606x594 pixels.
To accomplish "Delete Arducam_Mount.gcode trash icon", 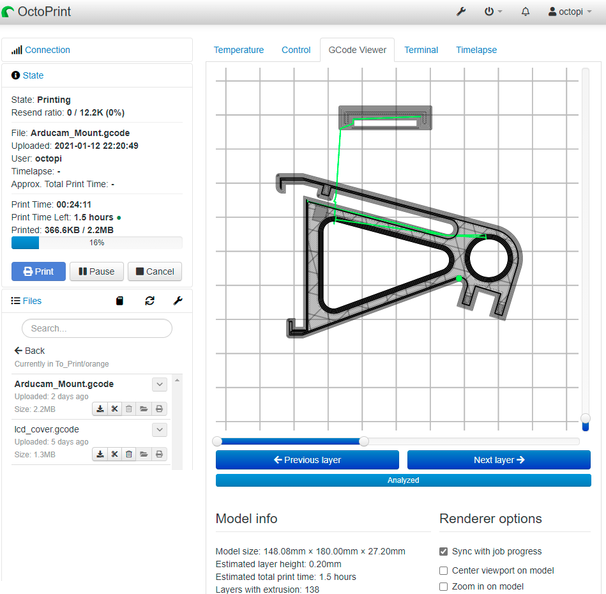I will (129, 409).
